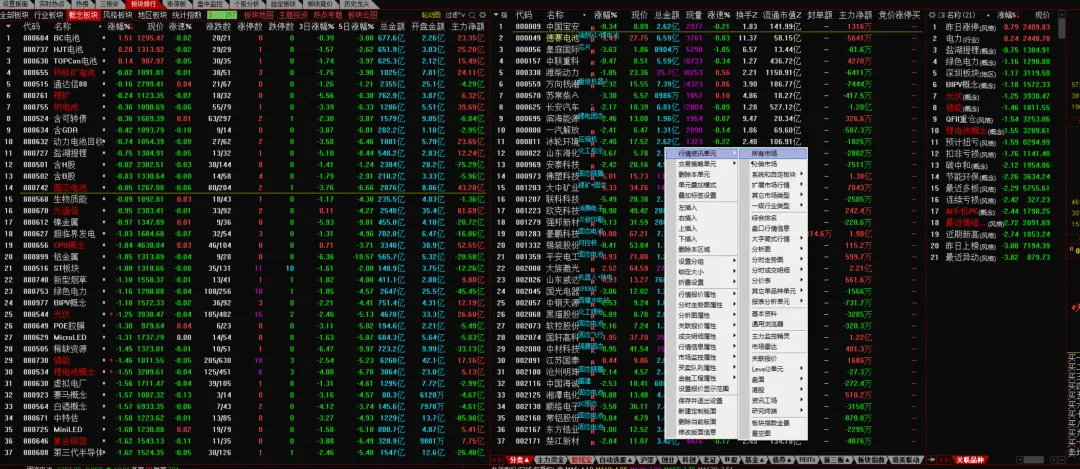Select row 880740 新型烟草

click(245, 280)
